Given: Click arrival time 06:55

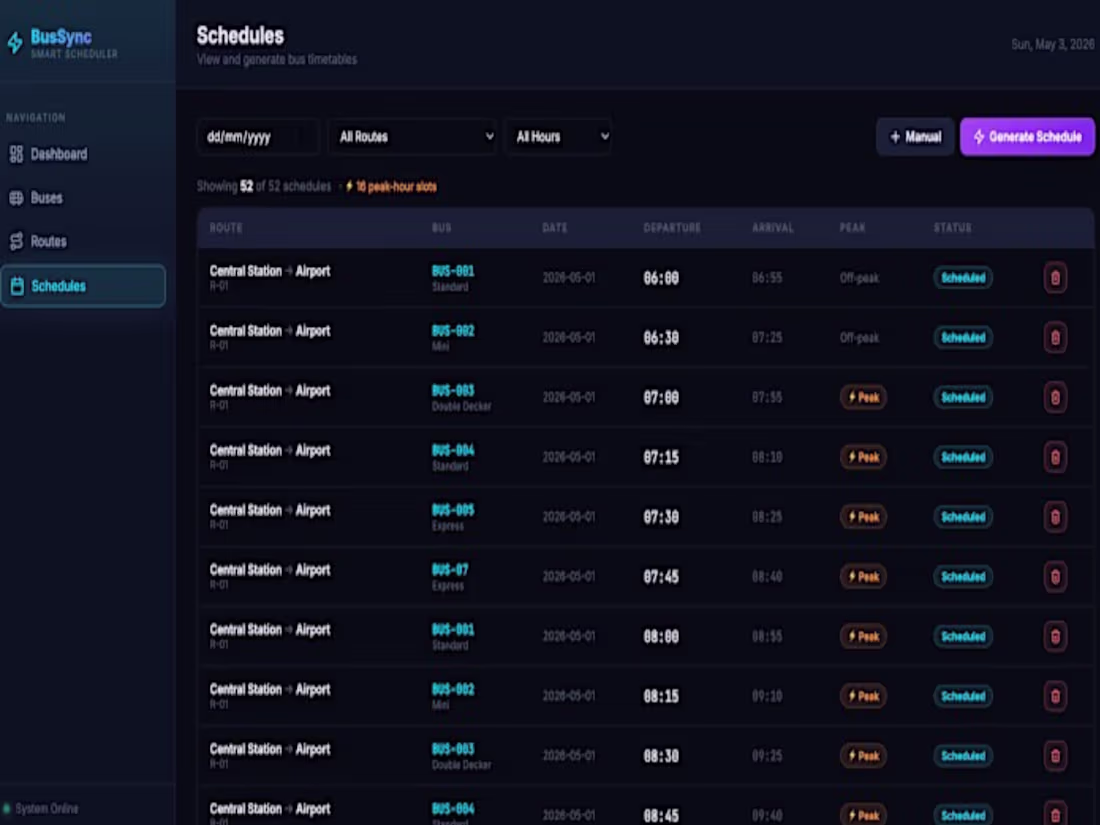Looking at the screenshot, I should click(x=767, y=278).
